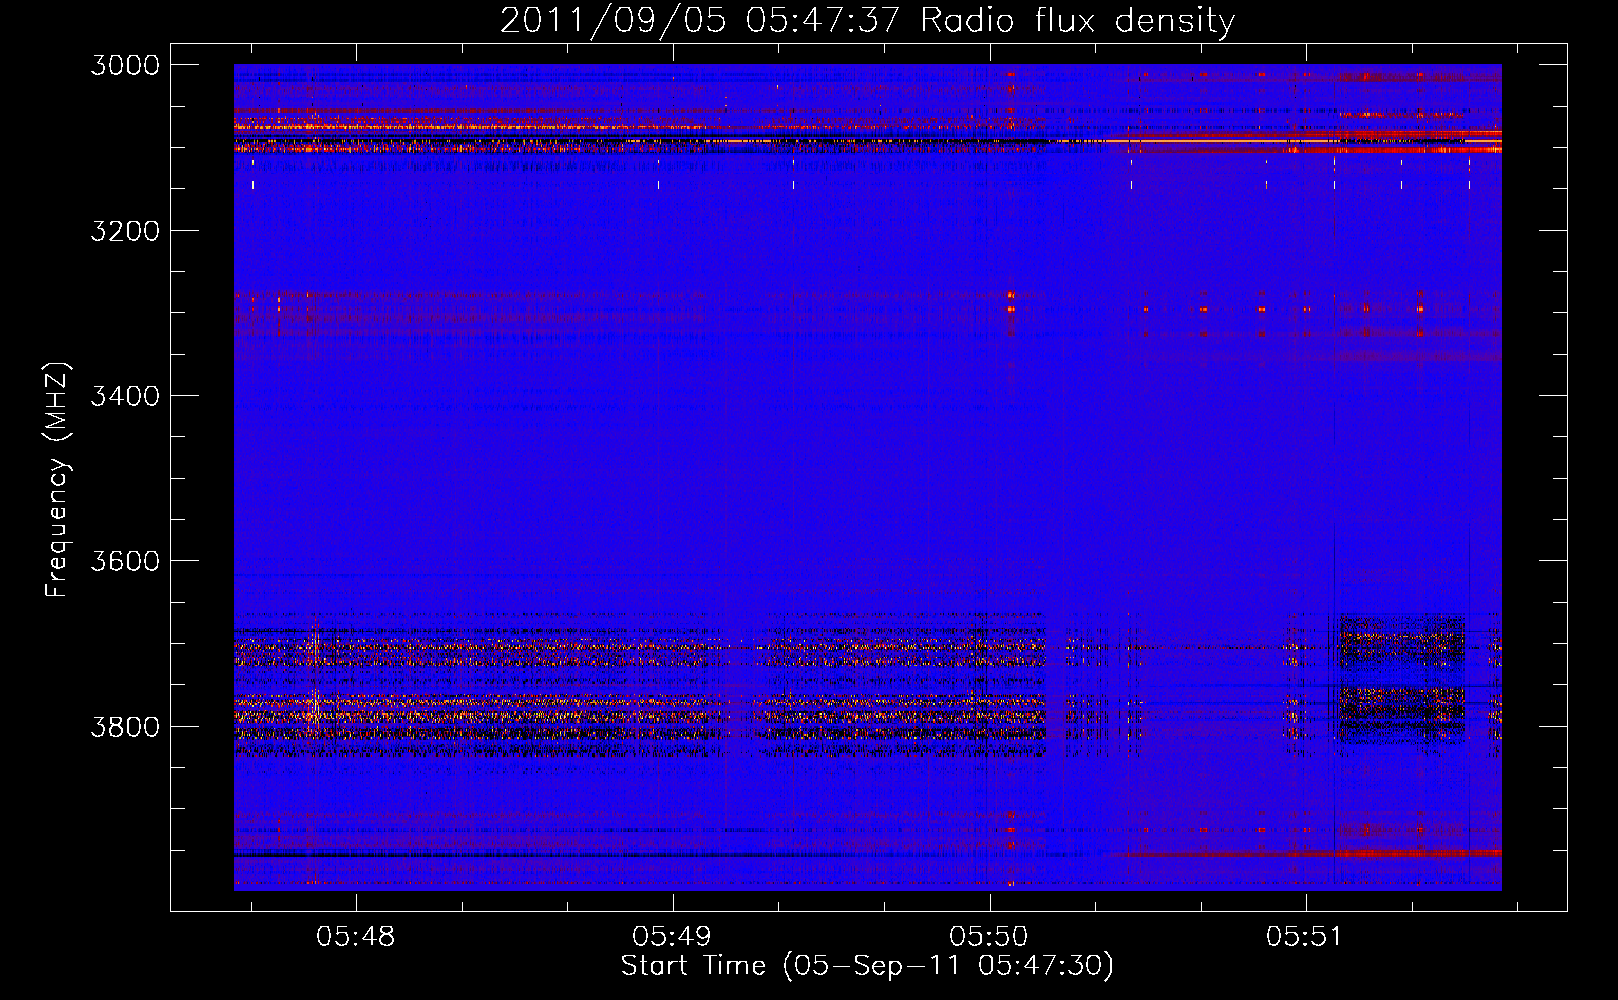Click the 05:48 time axis label
The width and height of the screenshot is (1618, 1000).
[x=356, y=937]
